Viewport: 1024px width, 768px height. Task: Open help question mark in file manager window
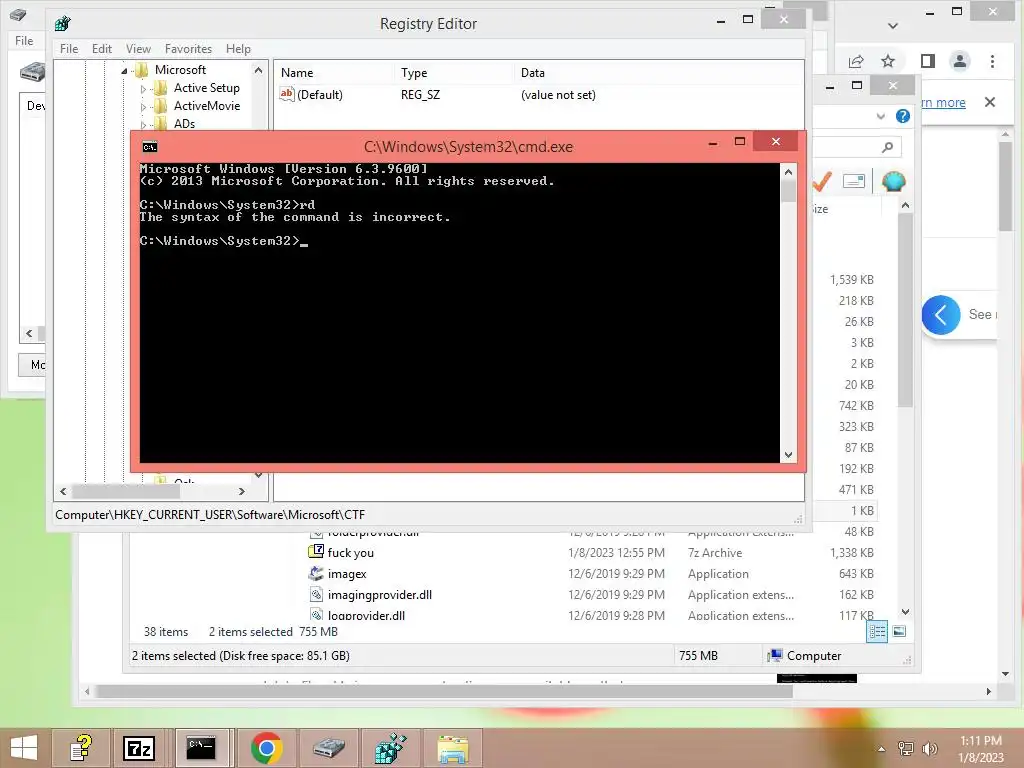point(903,116)
